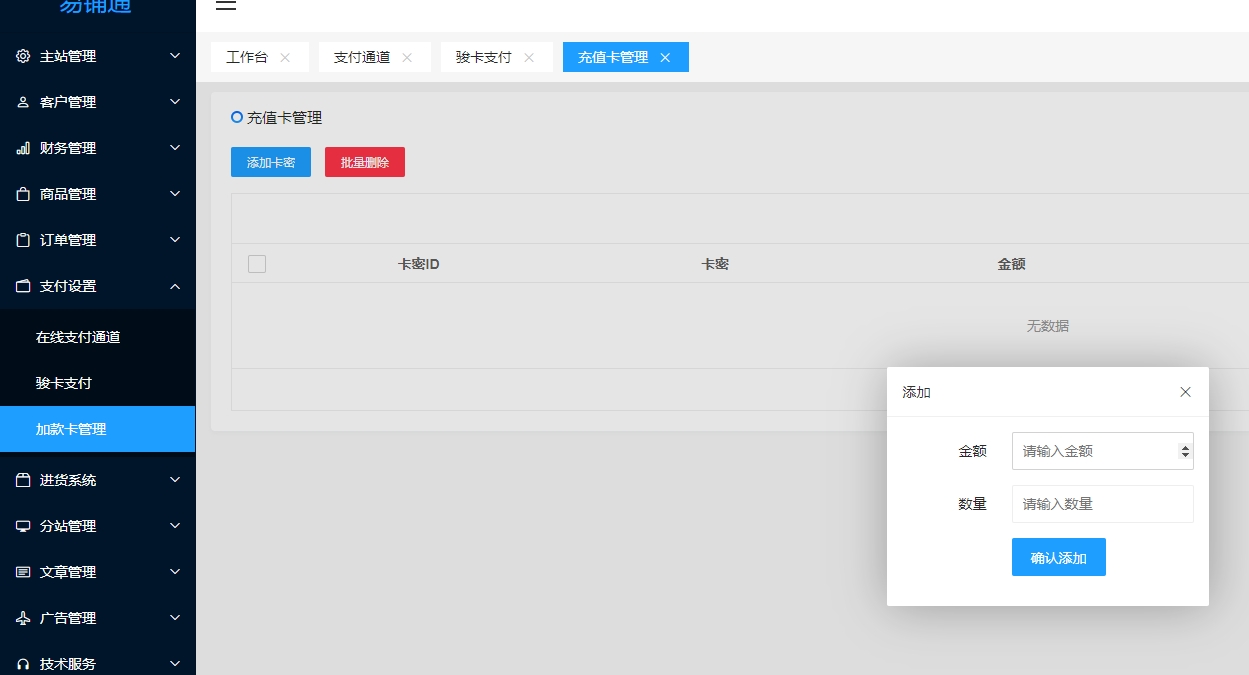The height and width of the screenshot is (675, 1249).
Task: Collapse the 支付设置 menu chevron
Action: (x=175, y=286)
